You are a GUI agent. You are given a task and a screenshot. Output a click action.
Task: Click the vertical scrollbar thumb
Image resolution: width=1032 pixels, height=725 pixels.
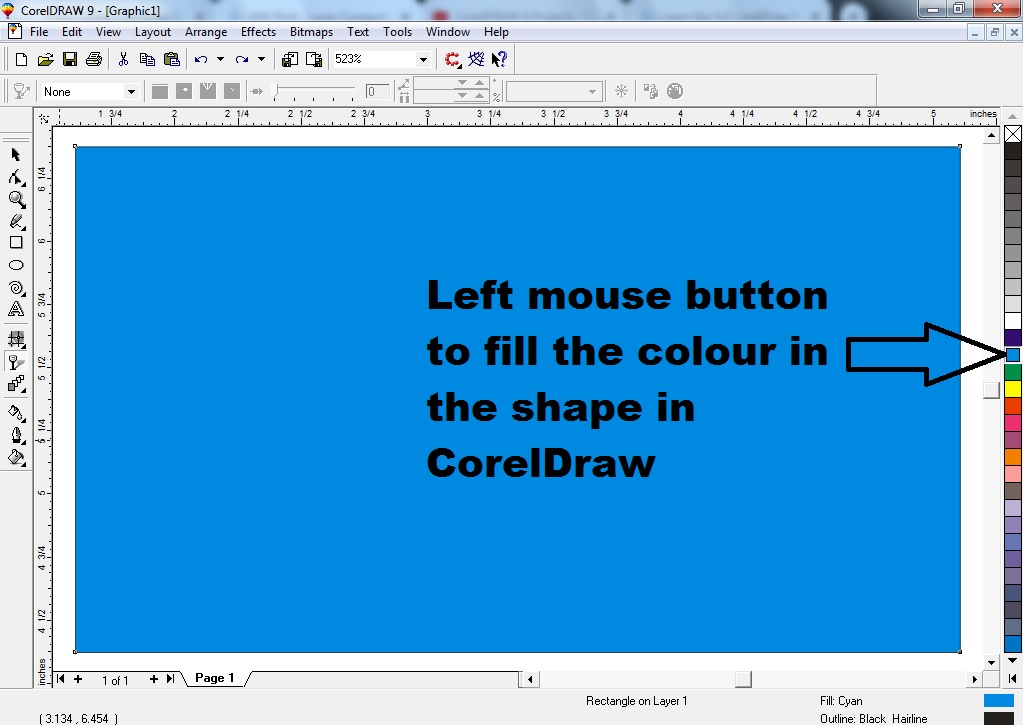coord(991,390)
